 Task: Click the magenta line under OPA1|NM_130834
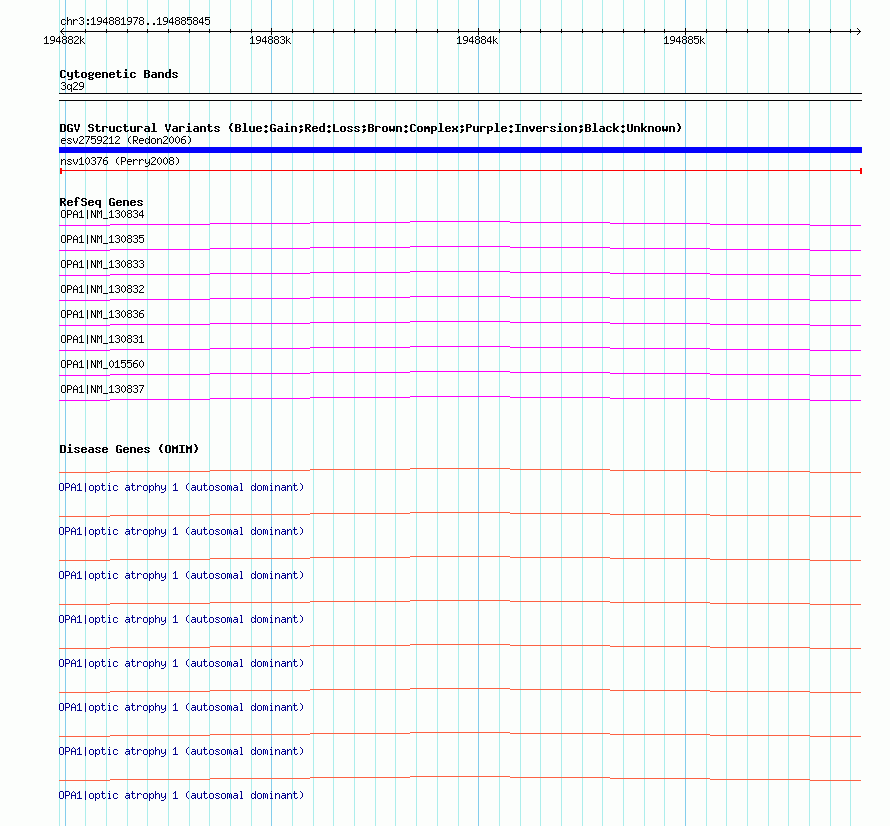[460, 222]
